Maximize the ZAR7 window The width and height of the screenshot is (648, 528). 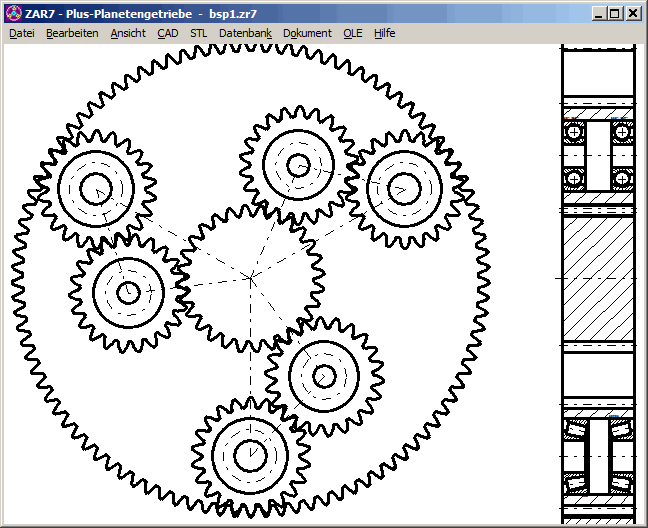click(614, 14)
